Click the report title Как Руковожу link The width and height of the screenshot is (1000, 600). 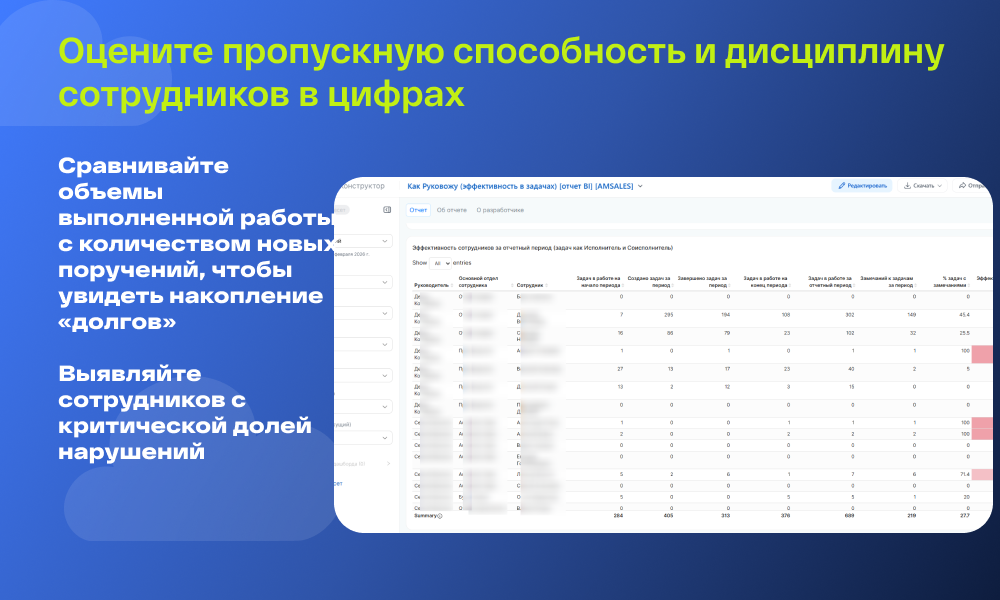click(x=520, y=186)
